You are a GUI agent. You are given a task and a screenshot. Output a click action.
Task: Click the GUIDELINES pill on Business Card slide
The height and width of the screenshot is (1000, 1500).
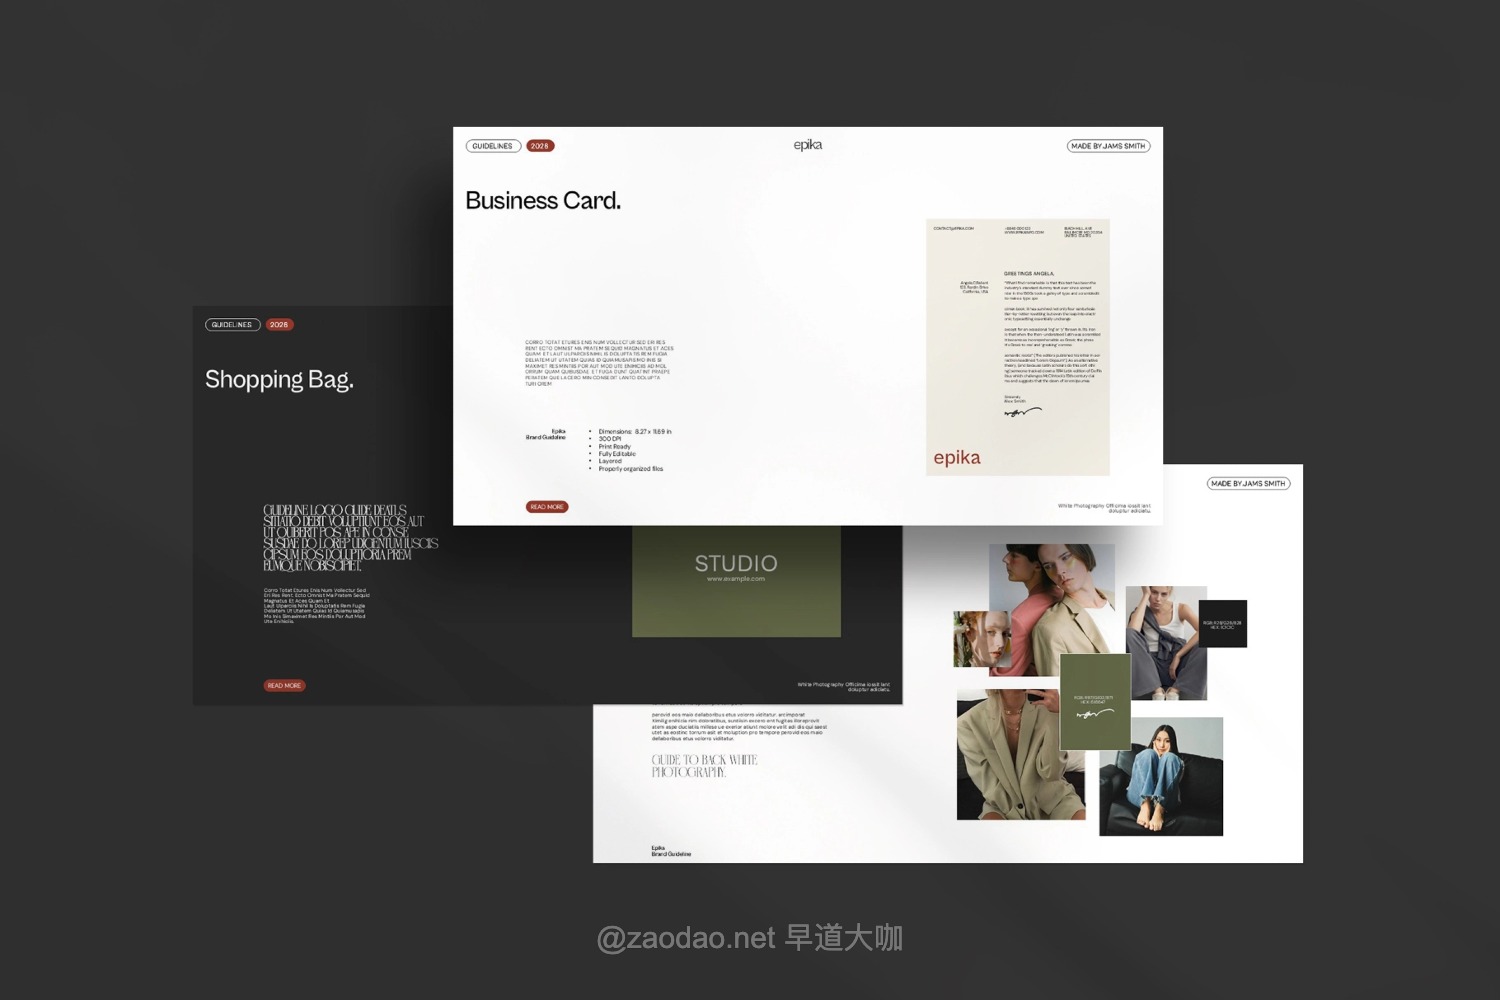(x=493, y=146)
